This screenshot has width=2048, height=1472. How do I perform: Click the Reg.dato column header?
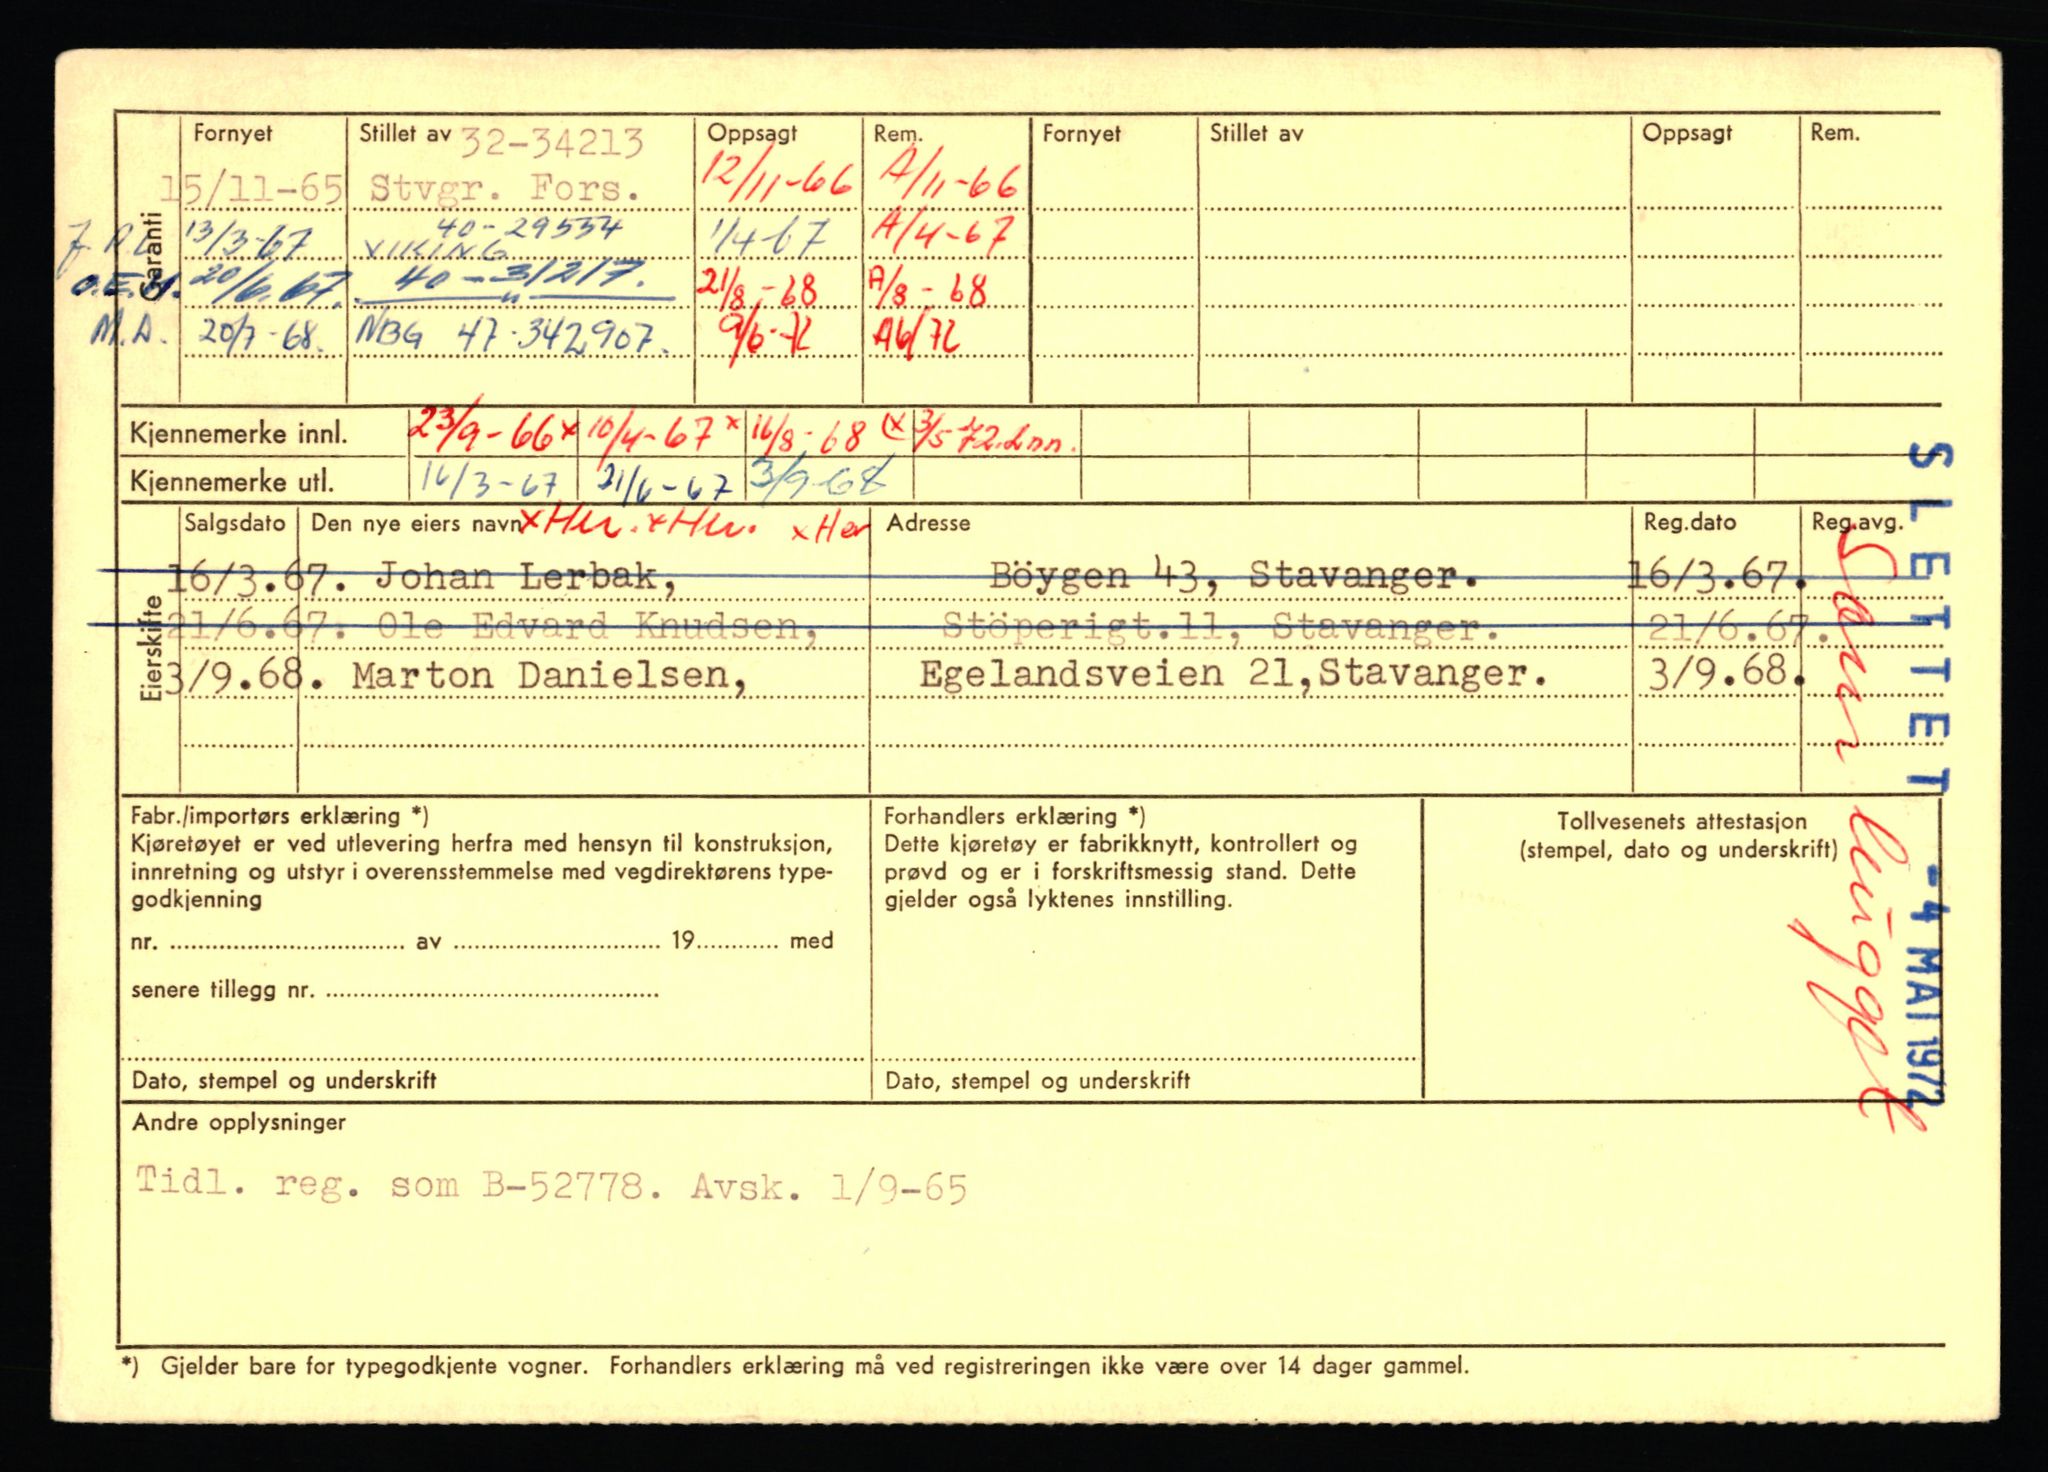[1690, 522]
